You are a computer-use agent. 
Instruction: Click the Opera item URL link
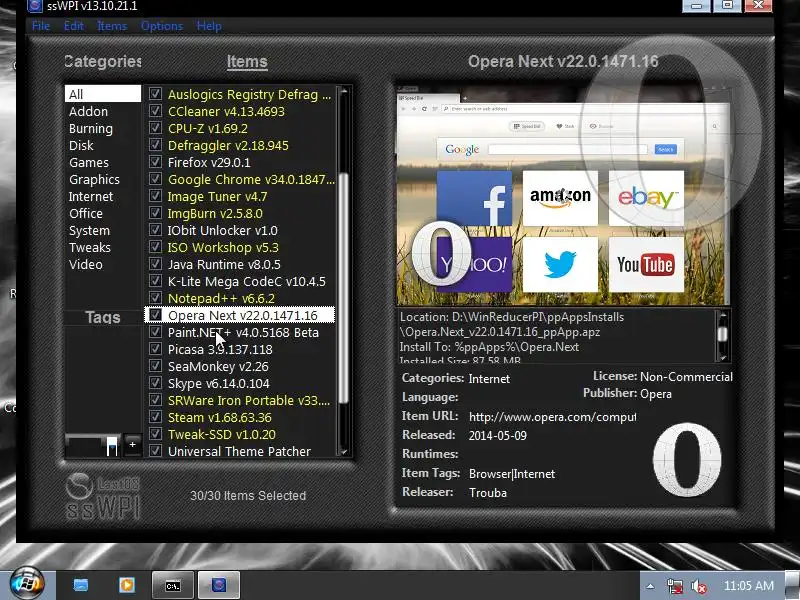pyautogui.click(x=552, y=417)
